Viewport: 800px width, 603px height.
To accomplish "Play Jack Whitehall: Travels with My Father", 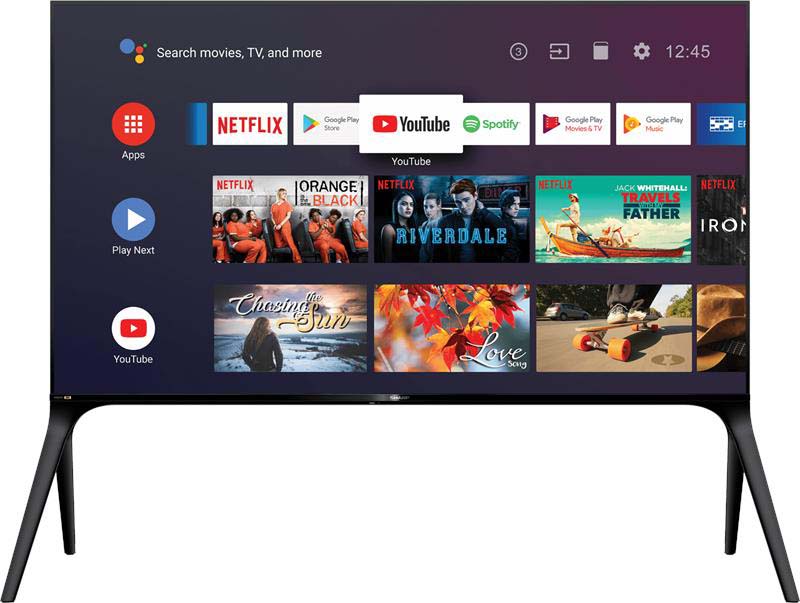I will pos(613,219).
